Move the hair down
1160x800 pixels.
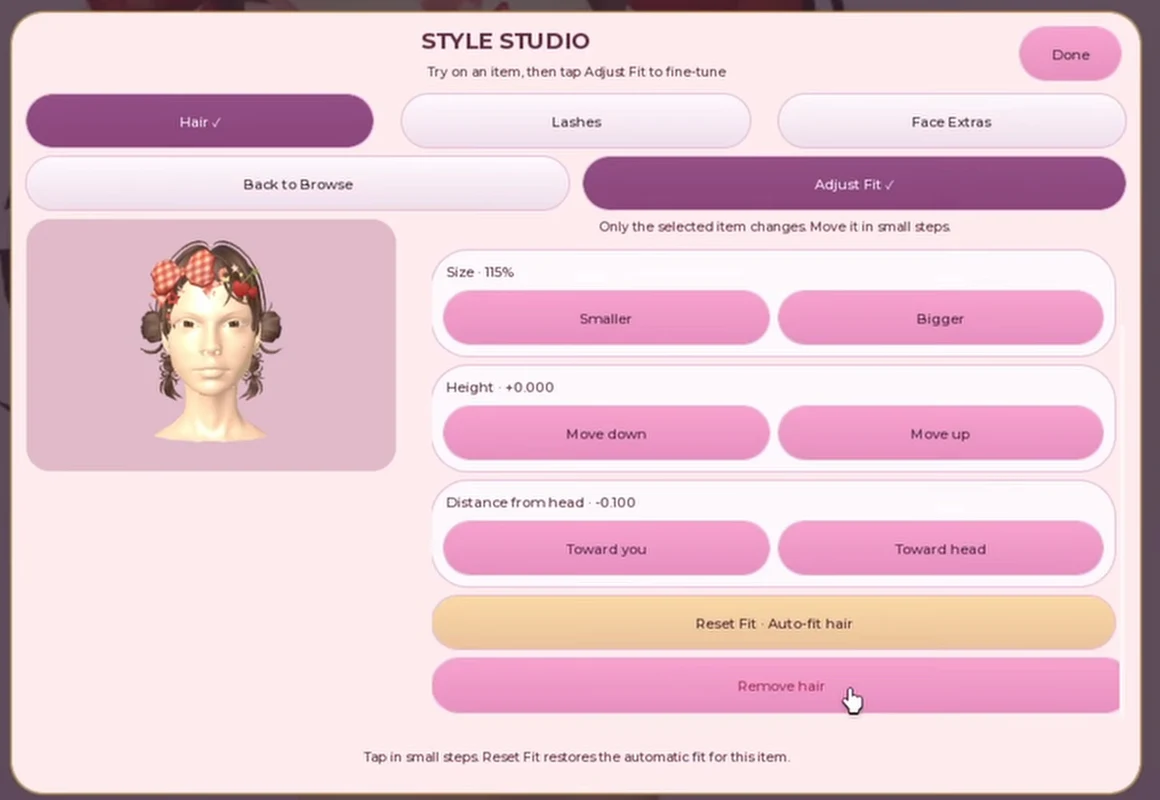(606, 434)
